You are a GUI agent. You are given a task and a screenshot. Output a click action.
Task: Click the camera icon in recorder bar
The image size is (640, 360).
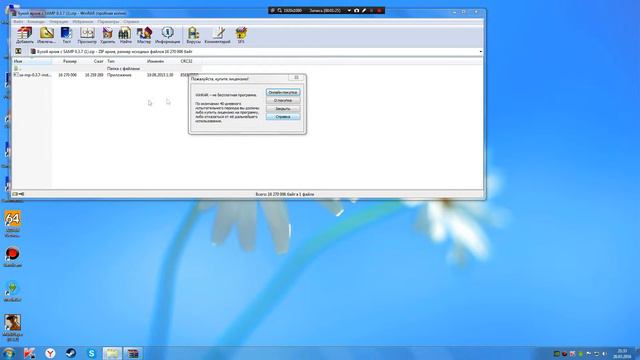pos(356,11)
